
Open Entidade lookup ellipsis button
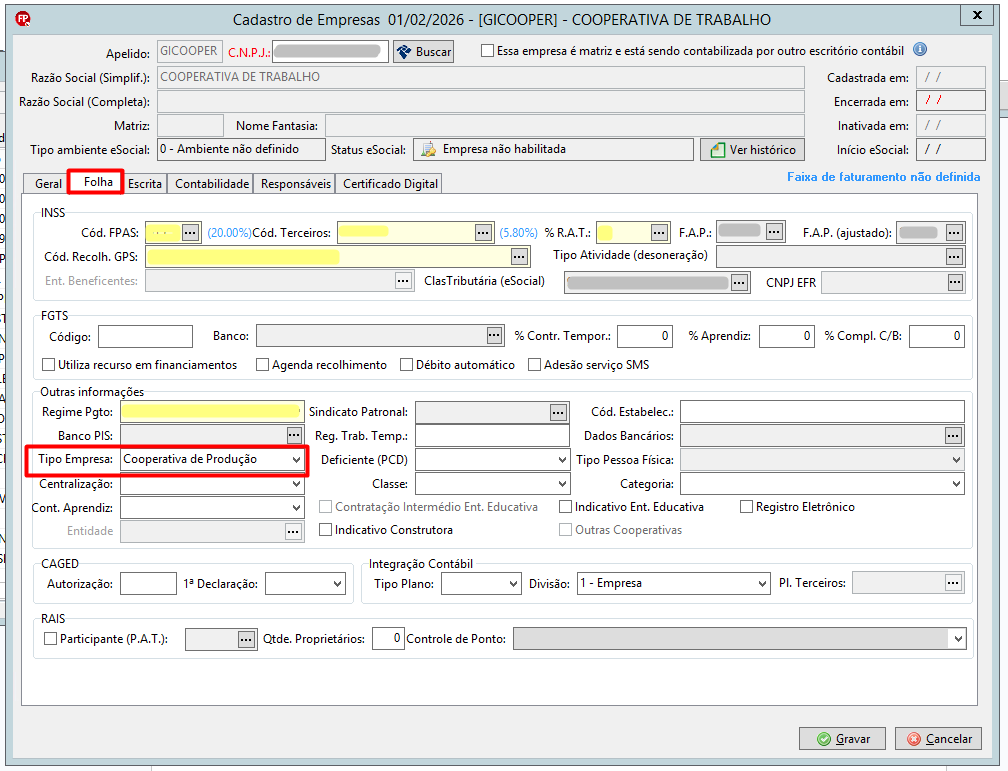293,531
